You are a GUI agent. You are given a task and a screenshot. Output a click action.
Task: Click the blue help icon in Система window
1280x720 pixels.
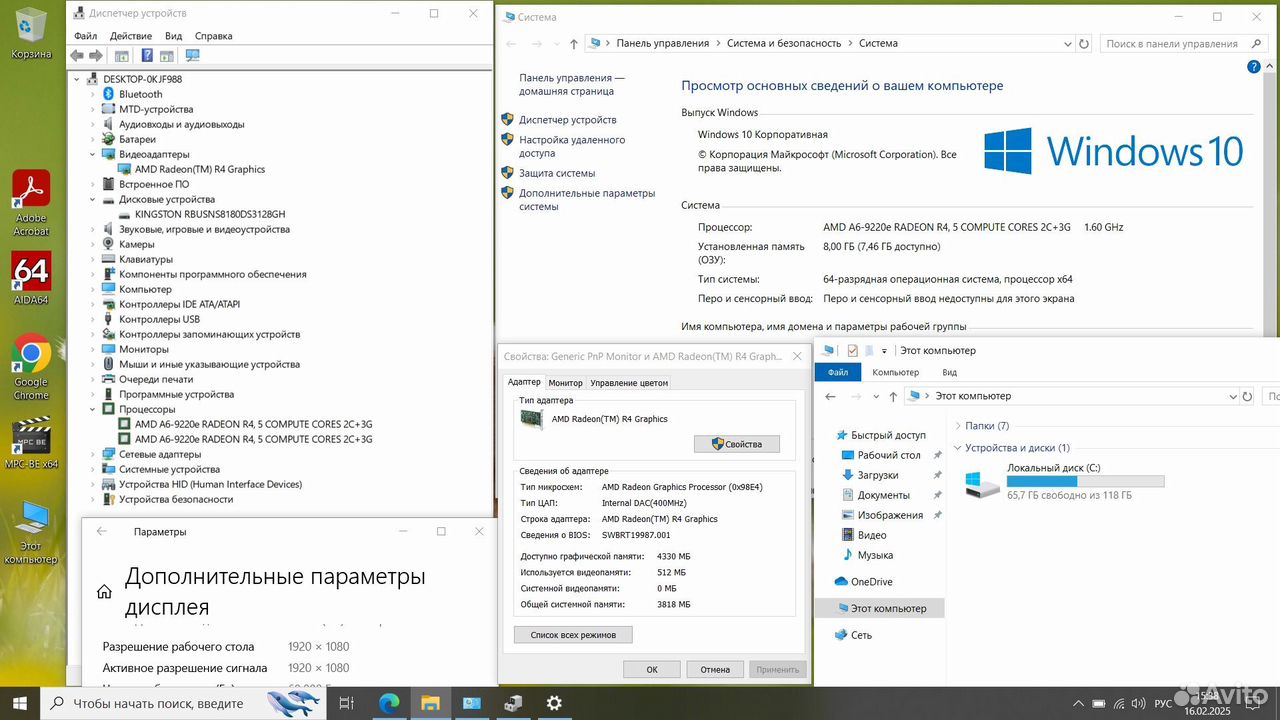point(1254,67)
